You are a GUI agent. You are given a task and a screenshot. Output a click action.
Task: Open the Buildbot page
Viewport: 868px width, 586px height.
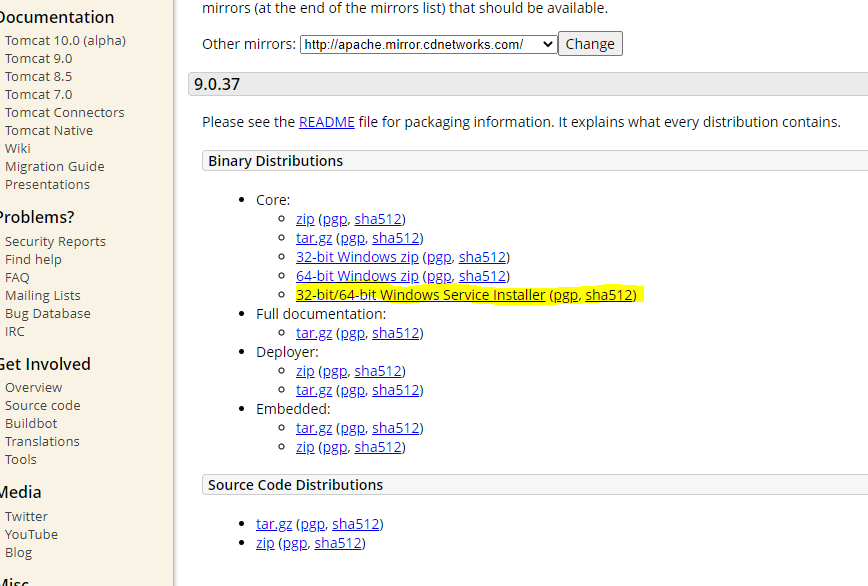[x=31, y=423]
